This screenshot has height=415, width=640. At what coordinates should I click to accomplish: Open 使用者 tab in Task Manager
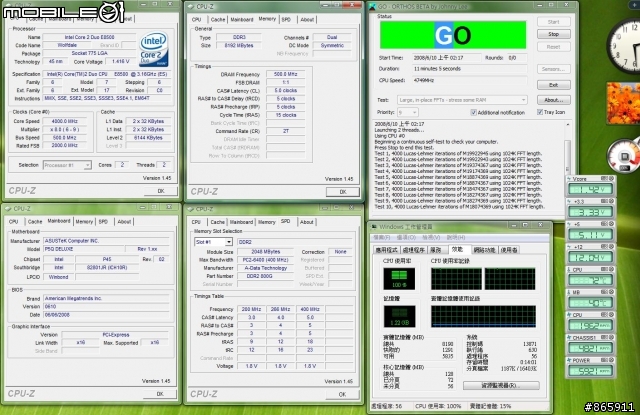tap(509, 250)
